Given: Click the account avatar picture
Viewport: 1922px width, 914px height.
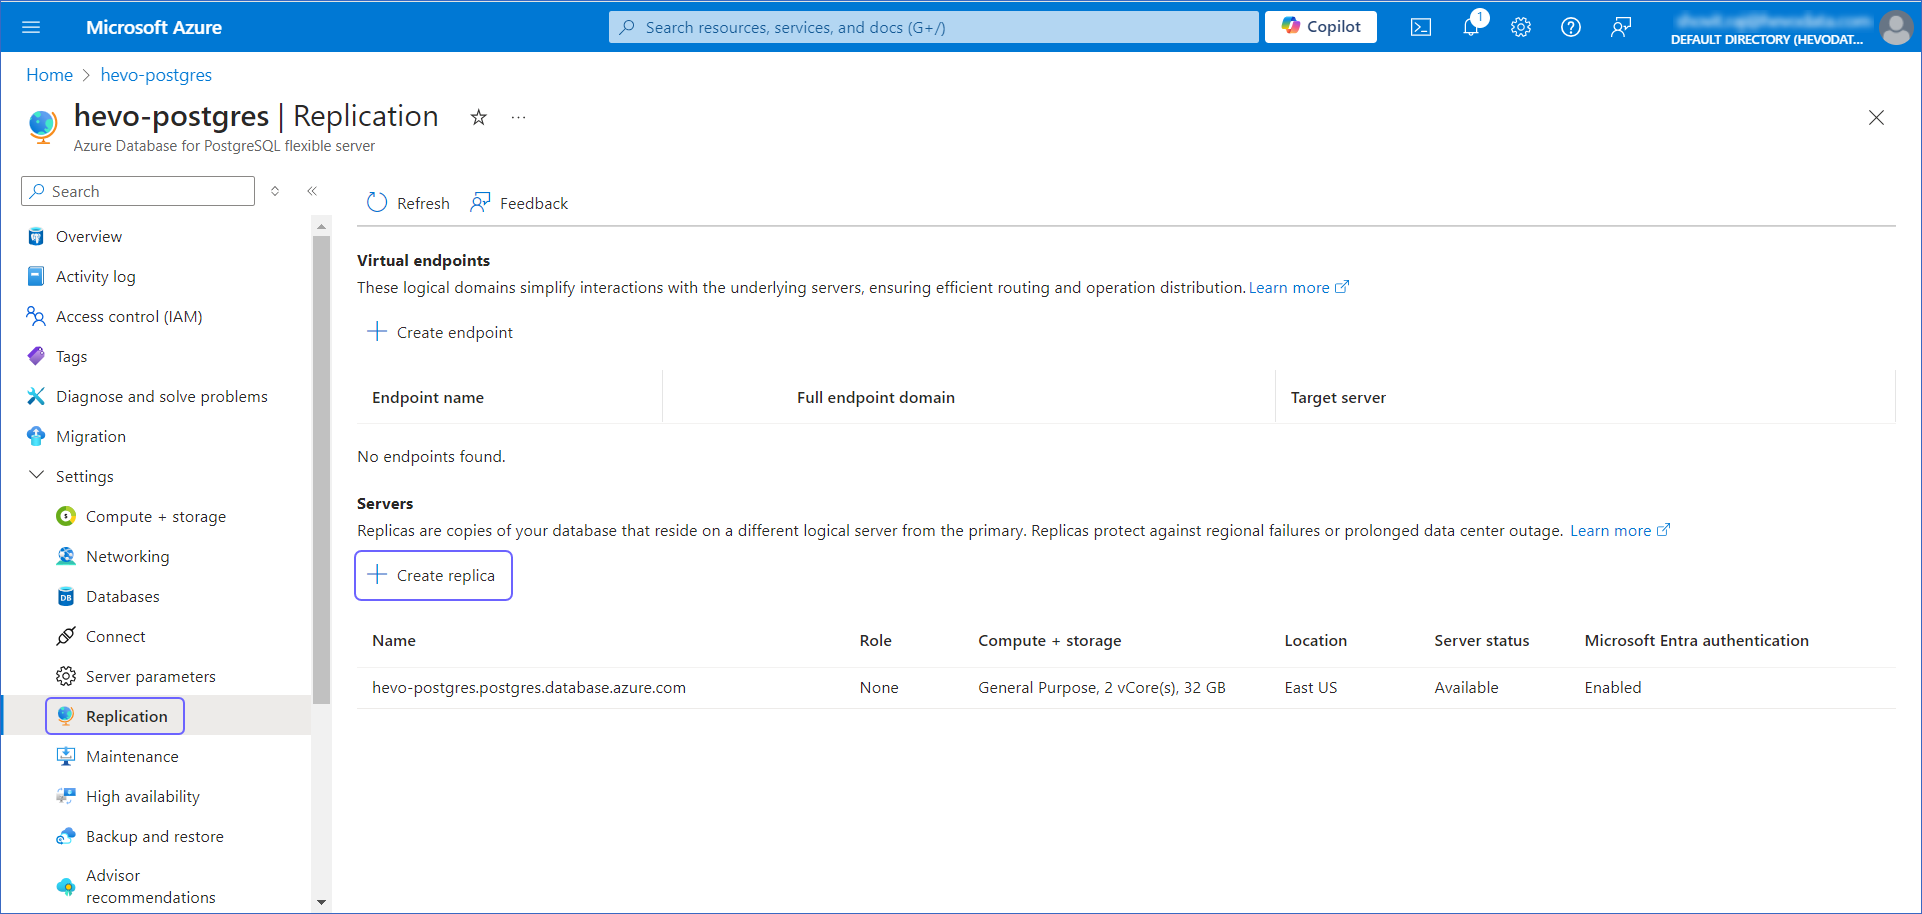Looking at the screenshot, I should click(x=1896, y=27).
